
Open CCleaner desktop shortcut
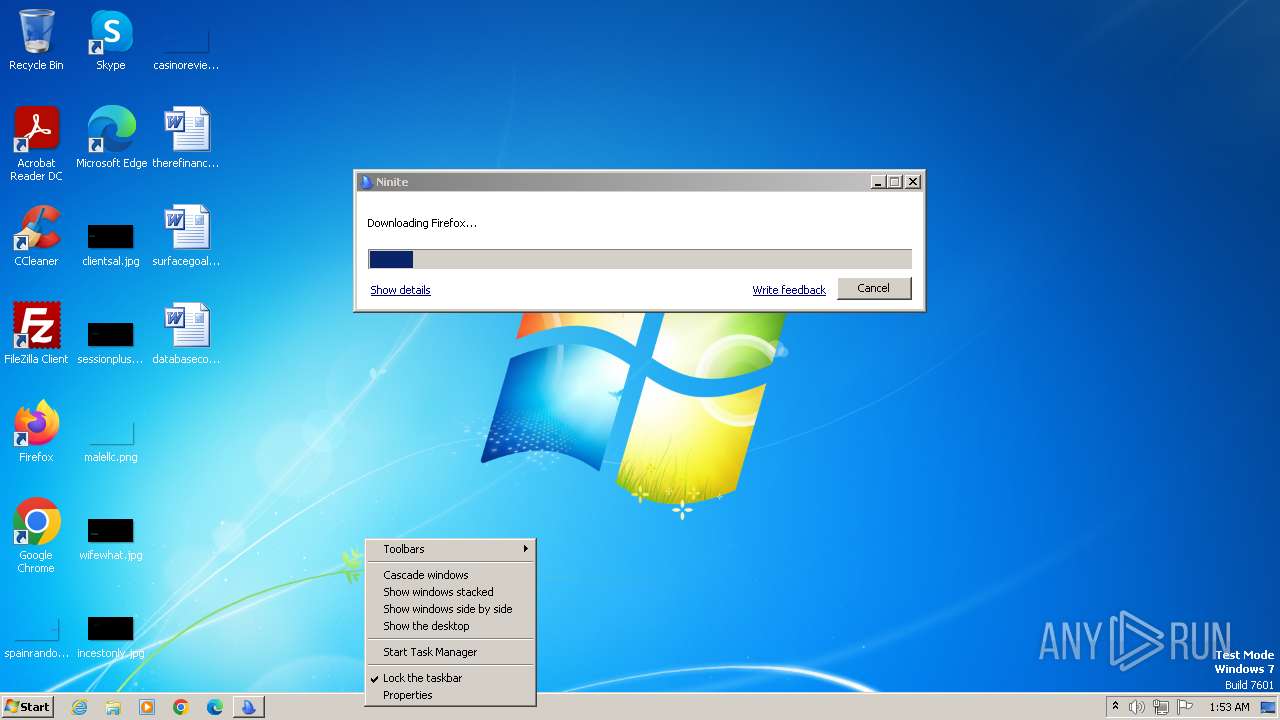[x=36, y=235]
